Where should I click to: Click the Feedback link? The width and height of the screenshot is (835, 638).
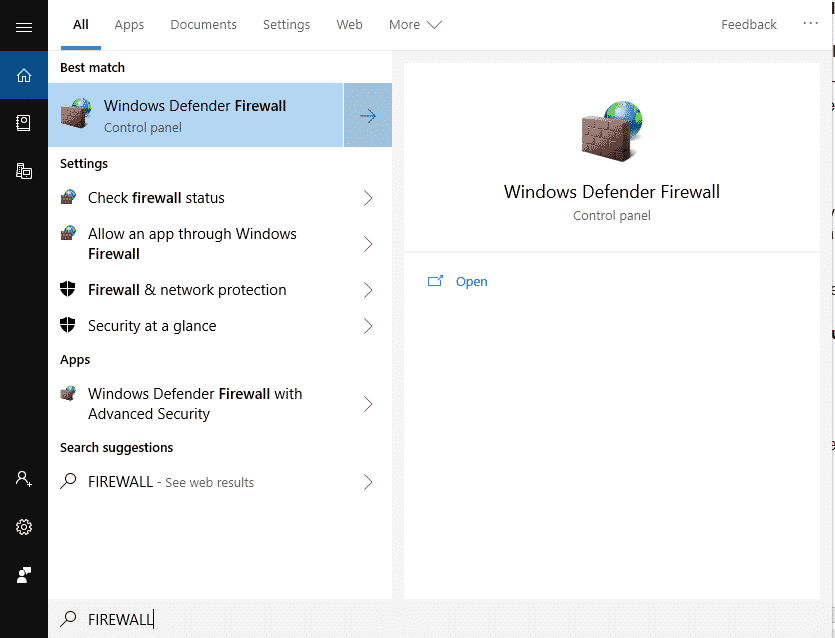(x=748, y=24)
